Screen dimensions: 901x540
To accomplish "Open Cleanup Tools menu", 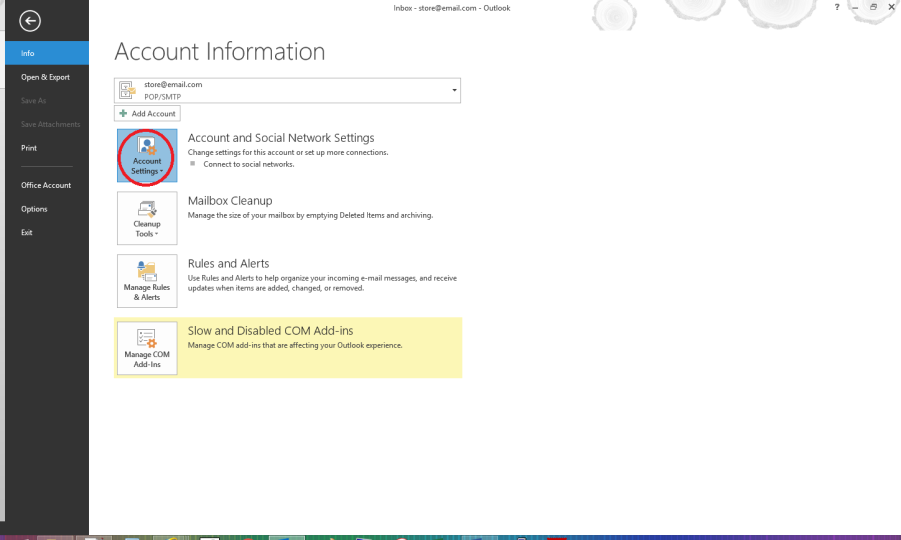I will pos(147,218).
